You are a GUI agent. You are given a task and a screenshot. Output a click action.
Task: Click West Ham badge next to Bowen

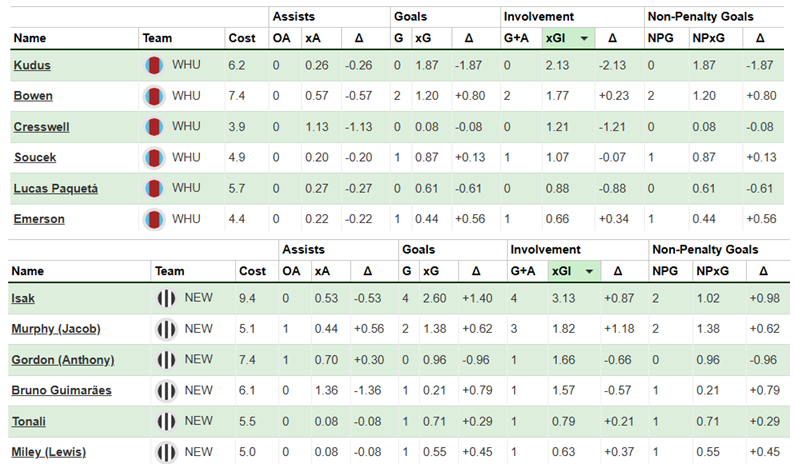[154, 96]
